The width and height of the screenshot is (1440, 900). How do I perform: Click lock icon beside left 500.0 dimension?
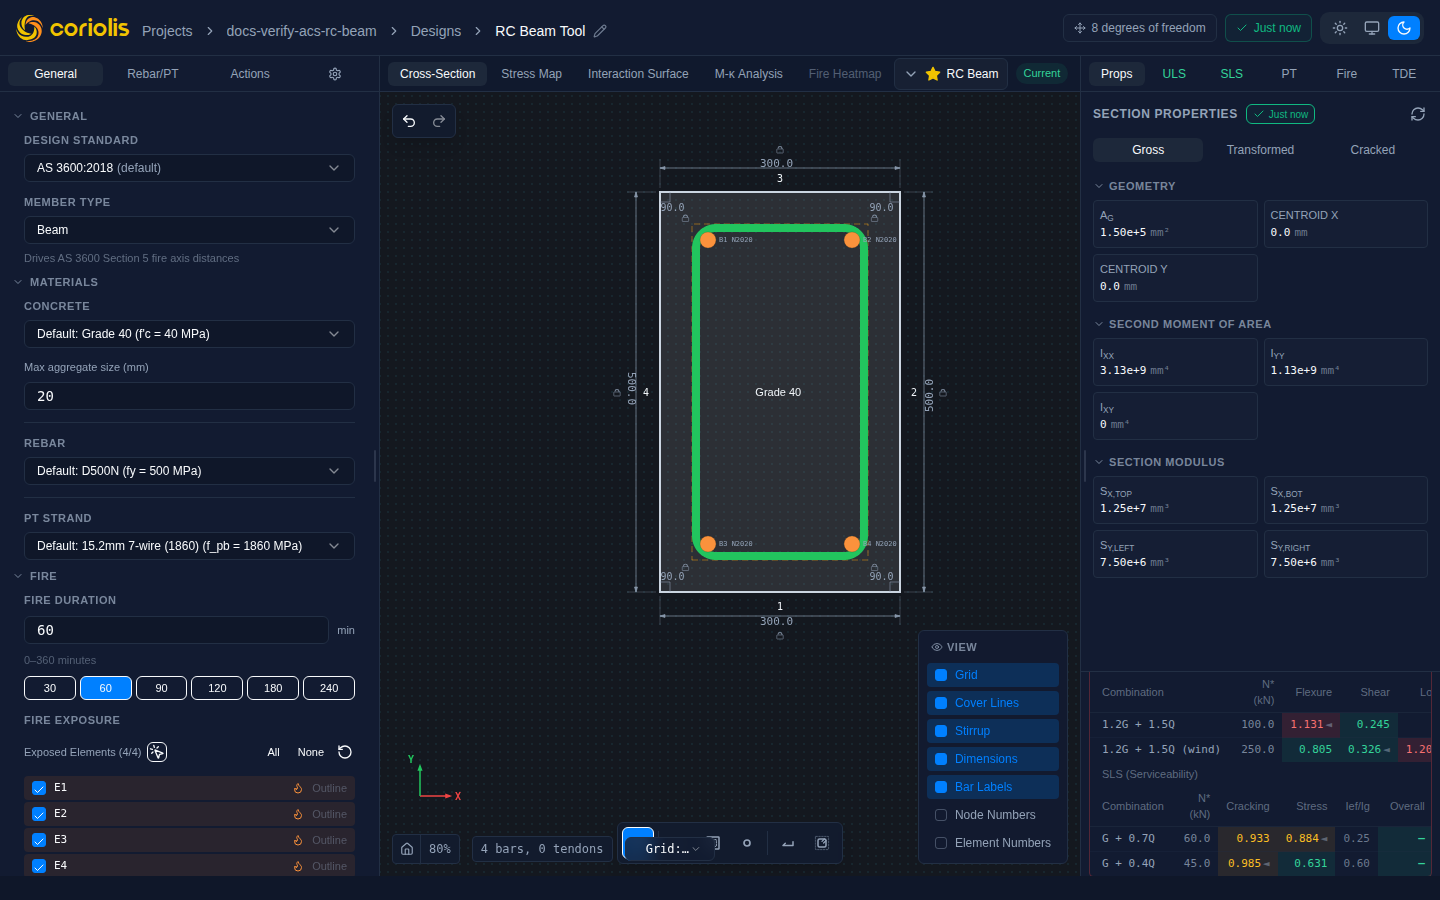(x=616, y=393)
